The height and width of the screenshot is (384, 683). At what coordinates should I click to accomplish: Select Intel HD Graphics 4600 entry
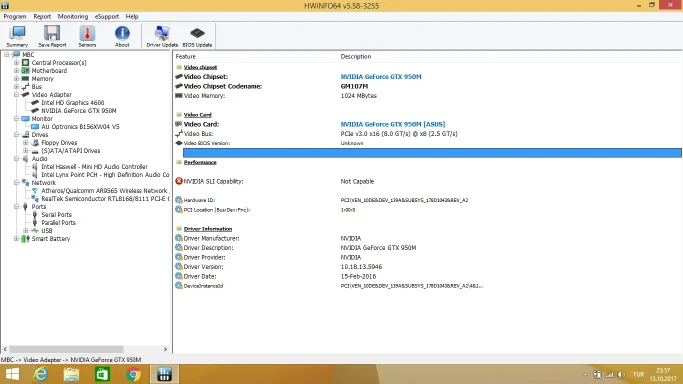click(73, 103)
